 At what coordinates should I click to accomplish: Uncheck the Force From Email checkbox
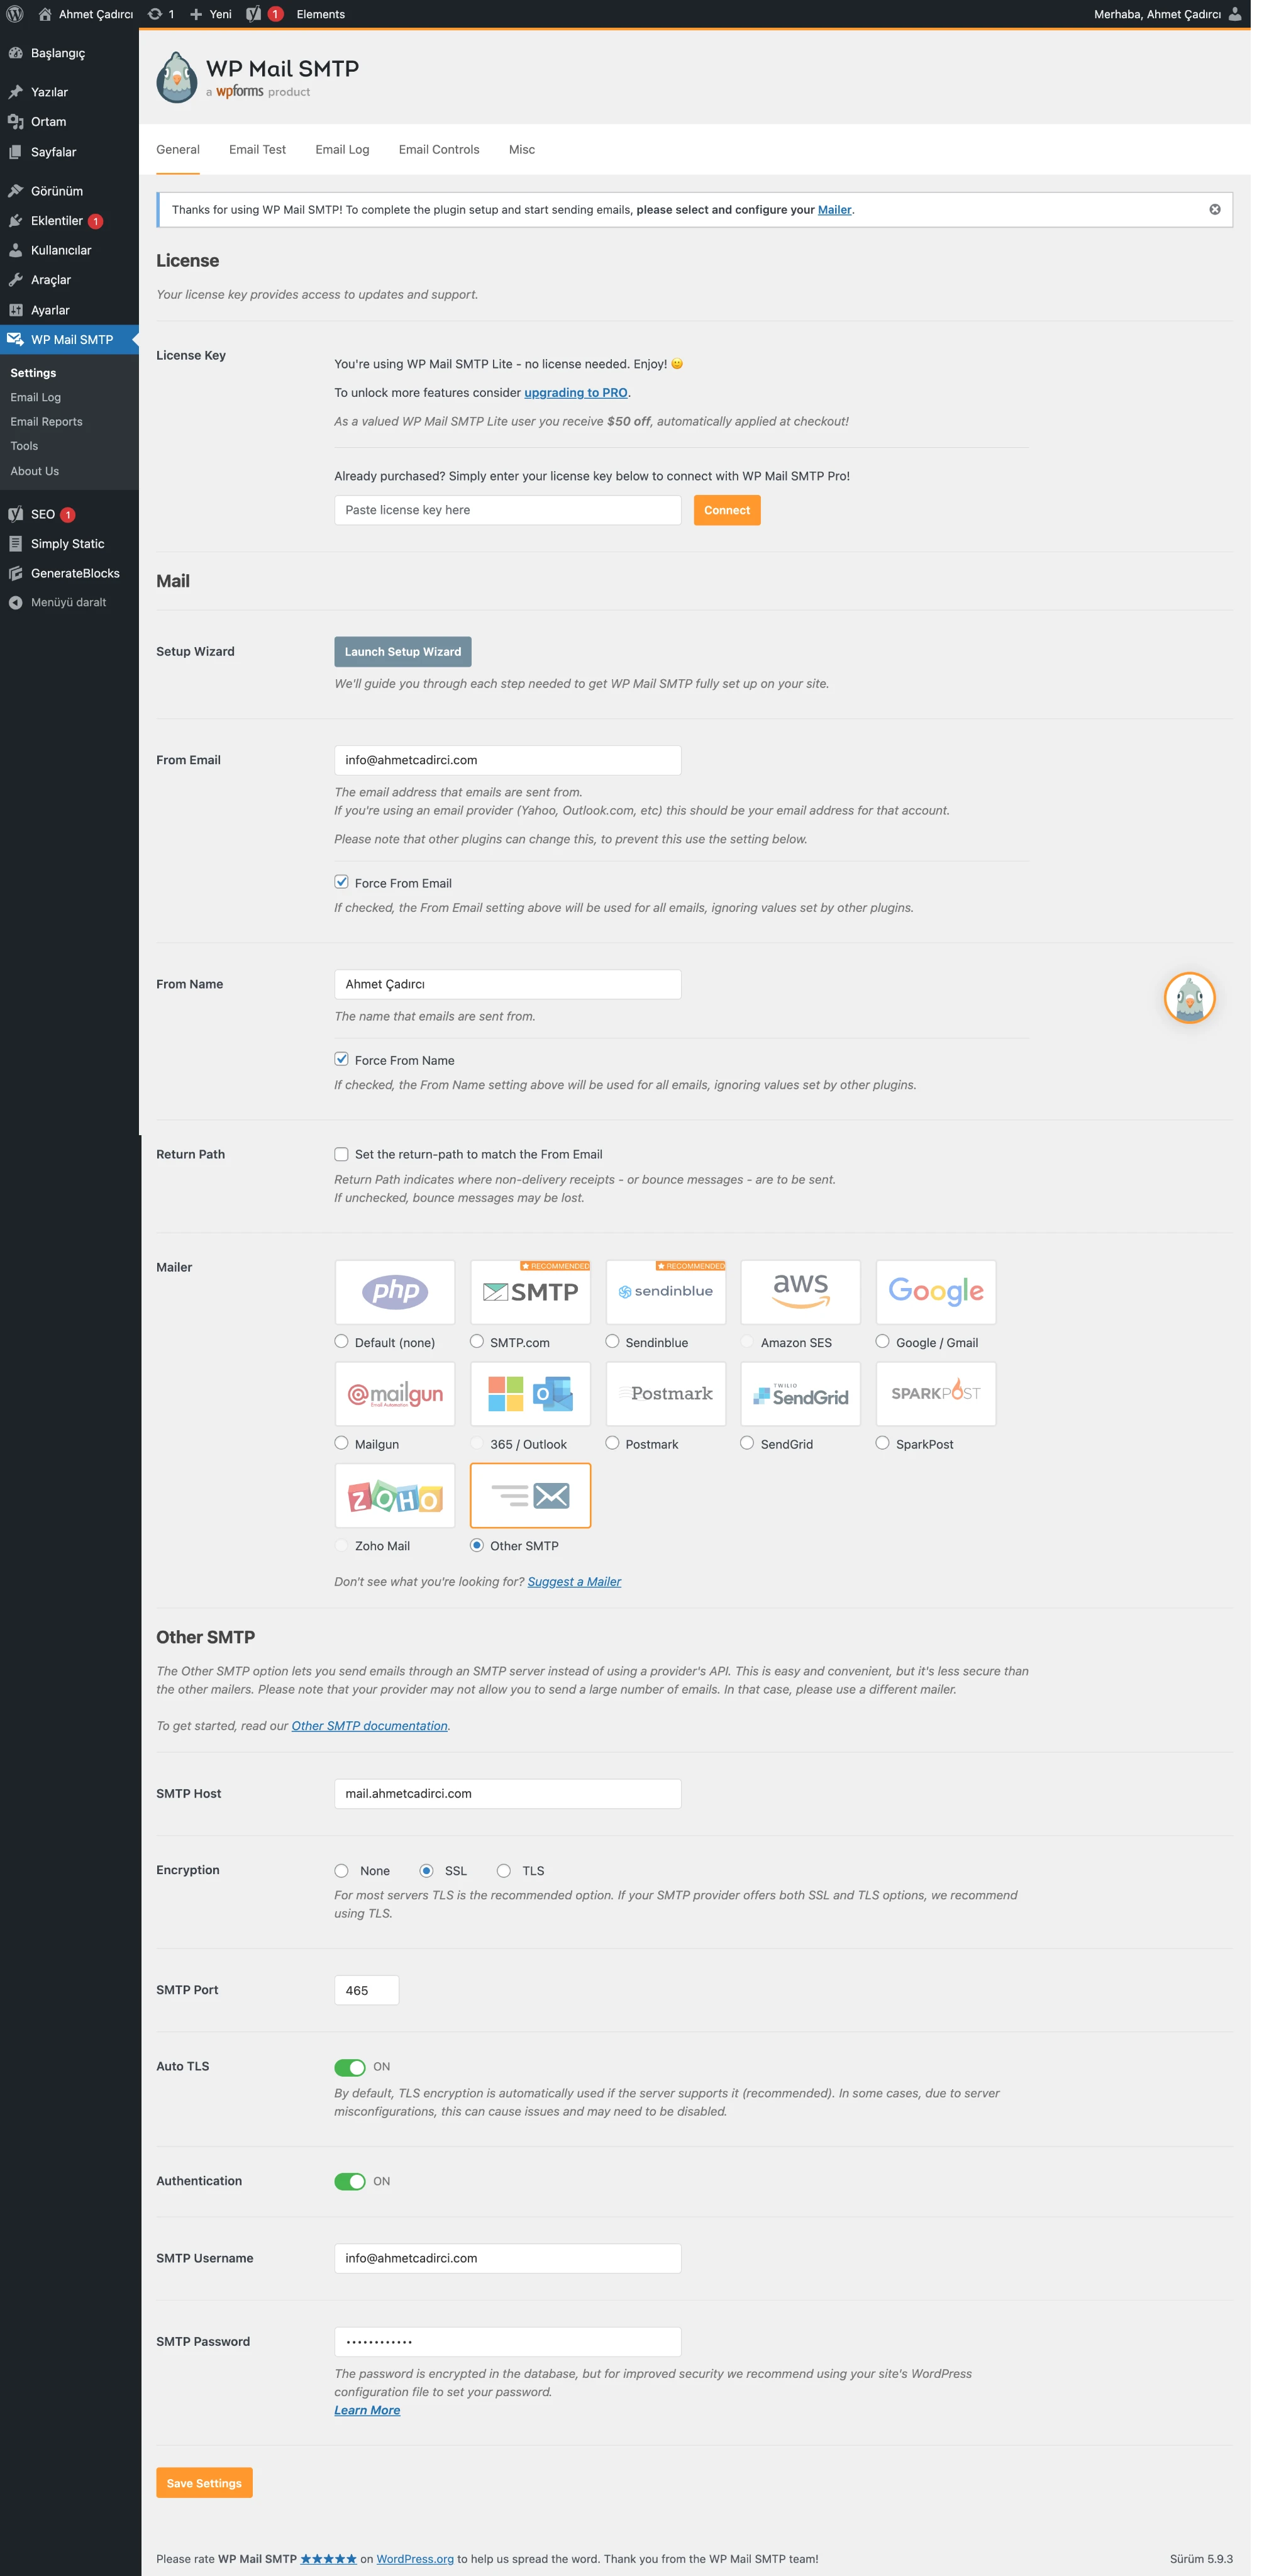point(341,882)
